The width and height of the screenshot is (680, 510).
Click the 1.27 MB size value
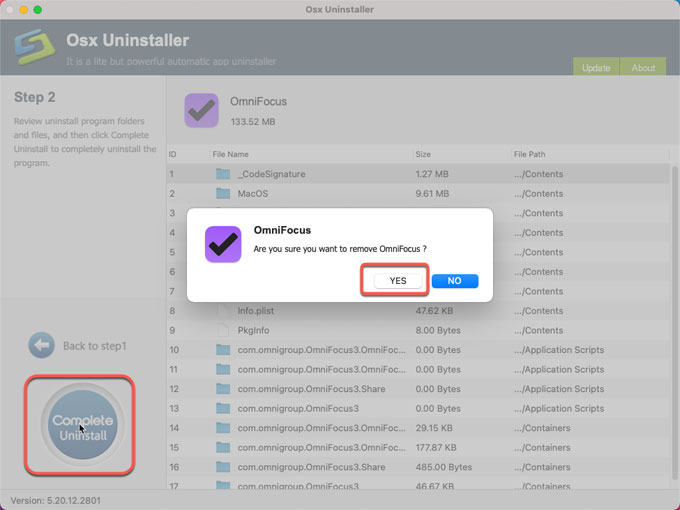pyautogui.click(x=432, y=174)
